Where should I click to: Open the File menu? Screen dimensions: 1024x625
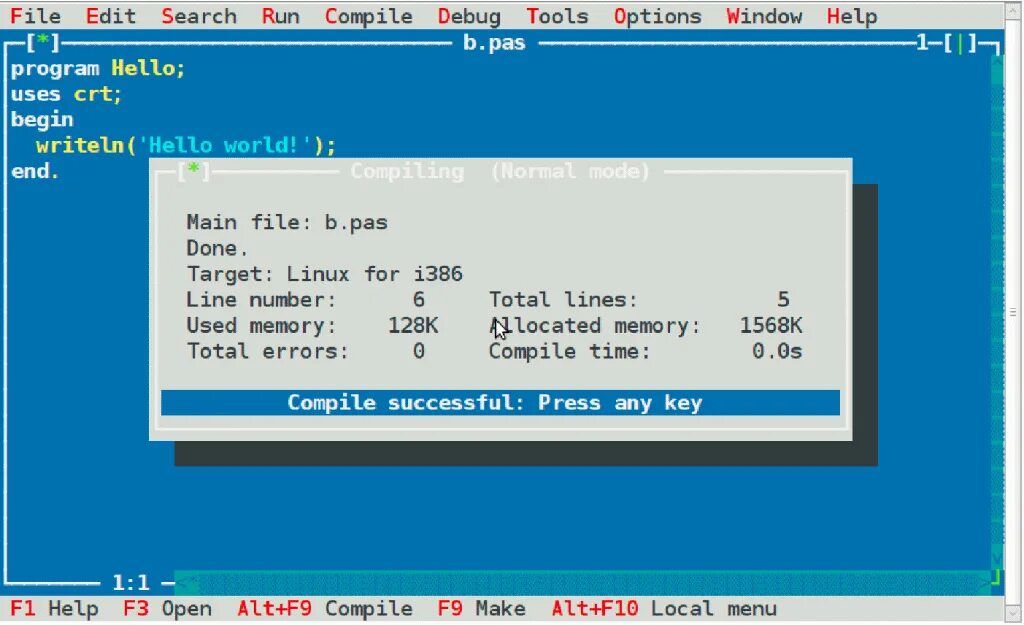(x=35, y=16)
